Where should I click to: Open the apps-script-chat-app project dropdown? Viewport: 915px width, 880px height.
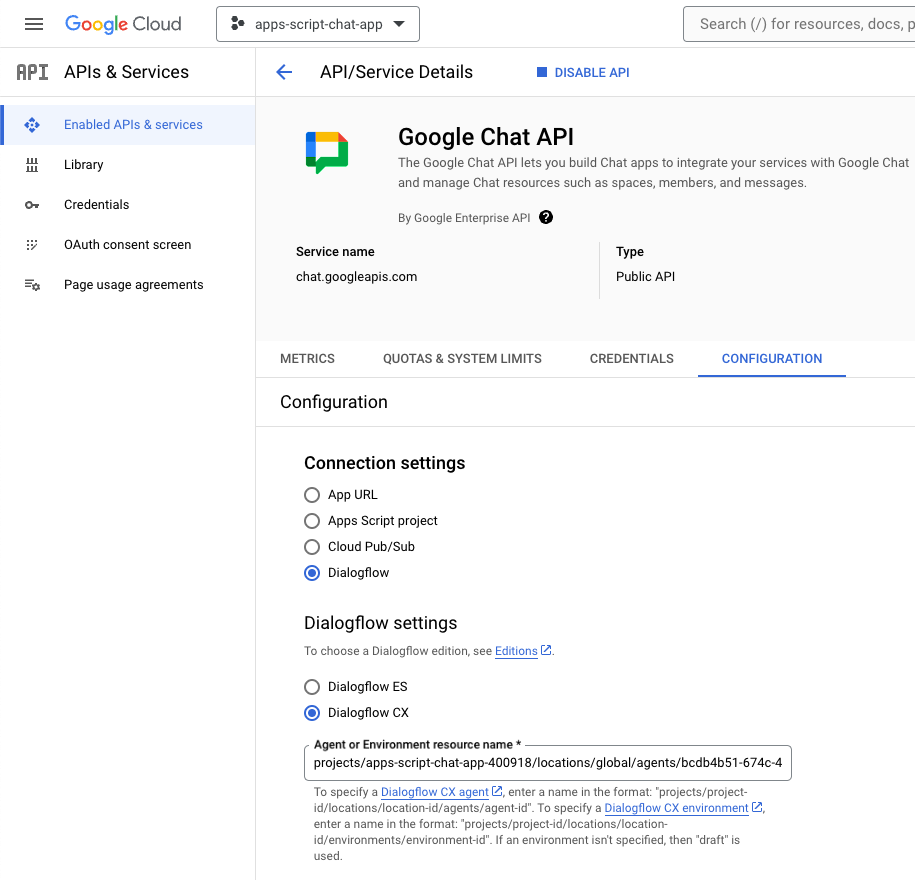tap(318, 24)
